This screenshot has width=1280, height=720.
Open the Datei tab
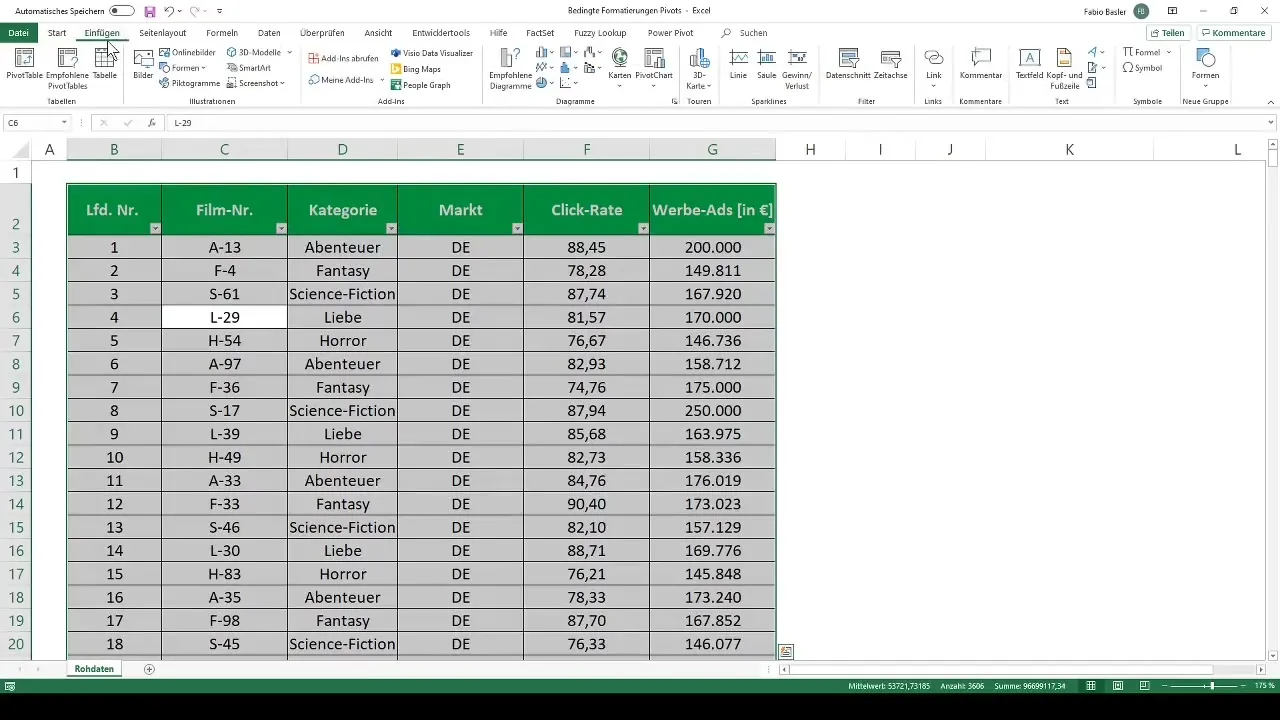18,33
